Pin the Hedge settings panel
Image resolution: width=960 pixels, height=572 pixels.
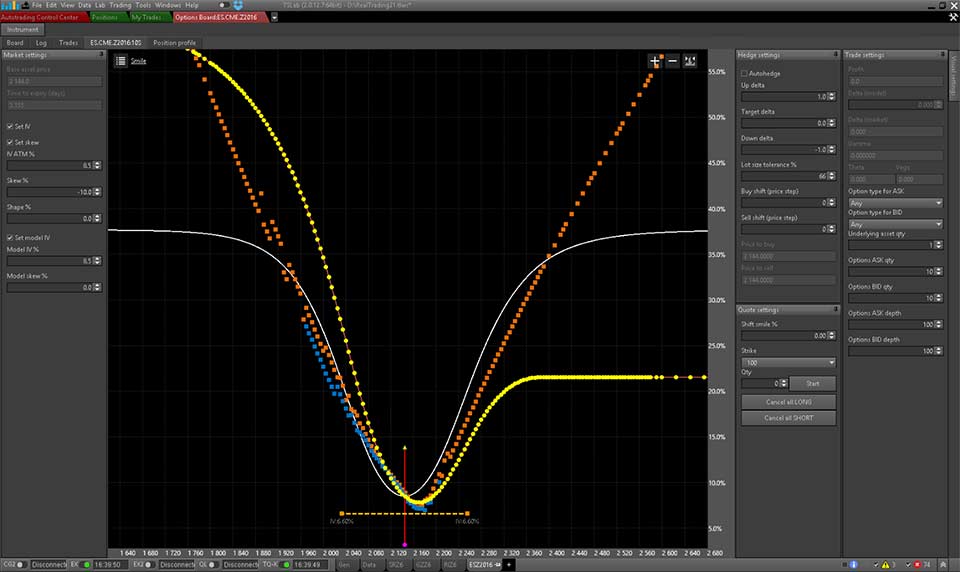(835, 55)
